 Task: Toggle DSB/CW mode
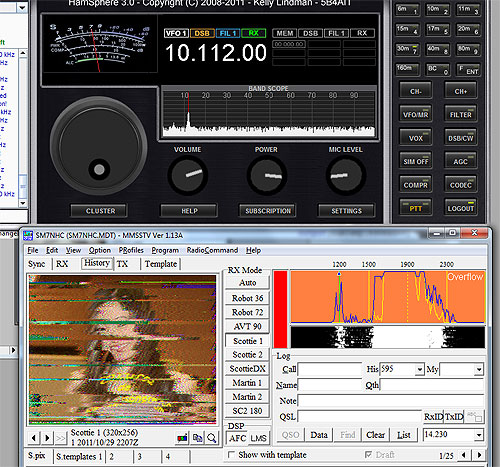point(461,138)
